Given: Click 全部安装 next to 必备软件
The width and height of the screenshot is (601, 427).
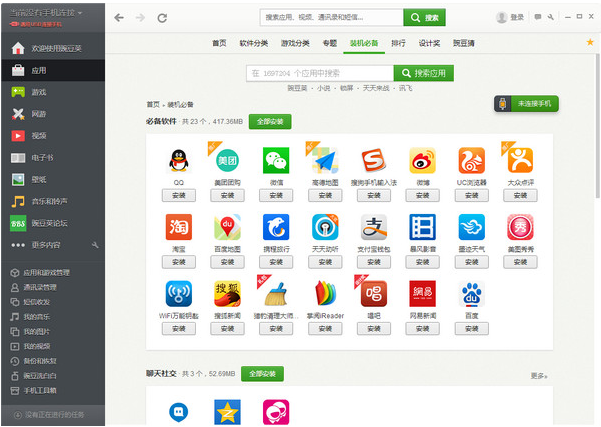Looking at the screenshot, I should tap(270, 122).
